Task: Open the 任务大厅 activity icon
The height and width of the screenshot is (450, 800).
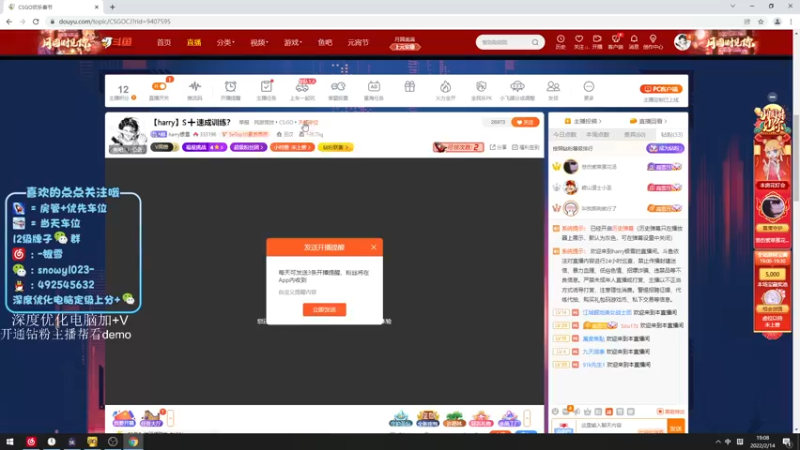Action: (151, 418)
